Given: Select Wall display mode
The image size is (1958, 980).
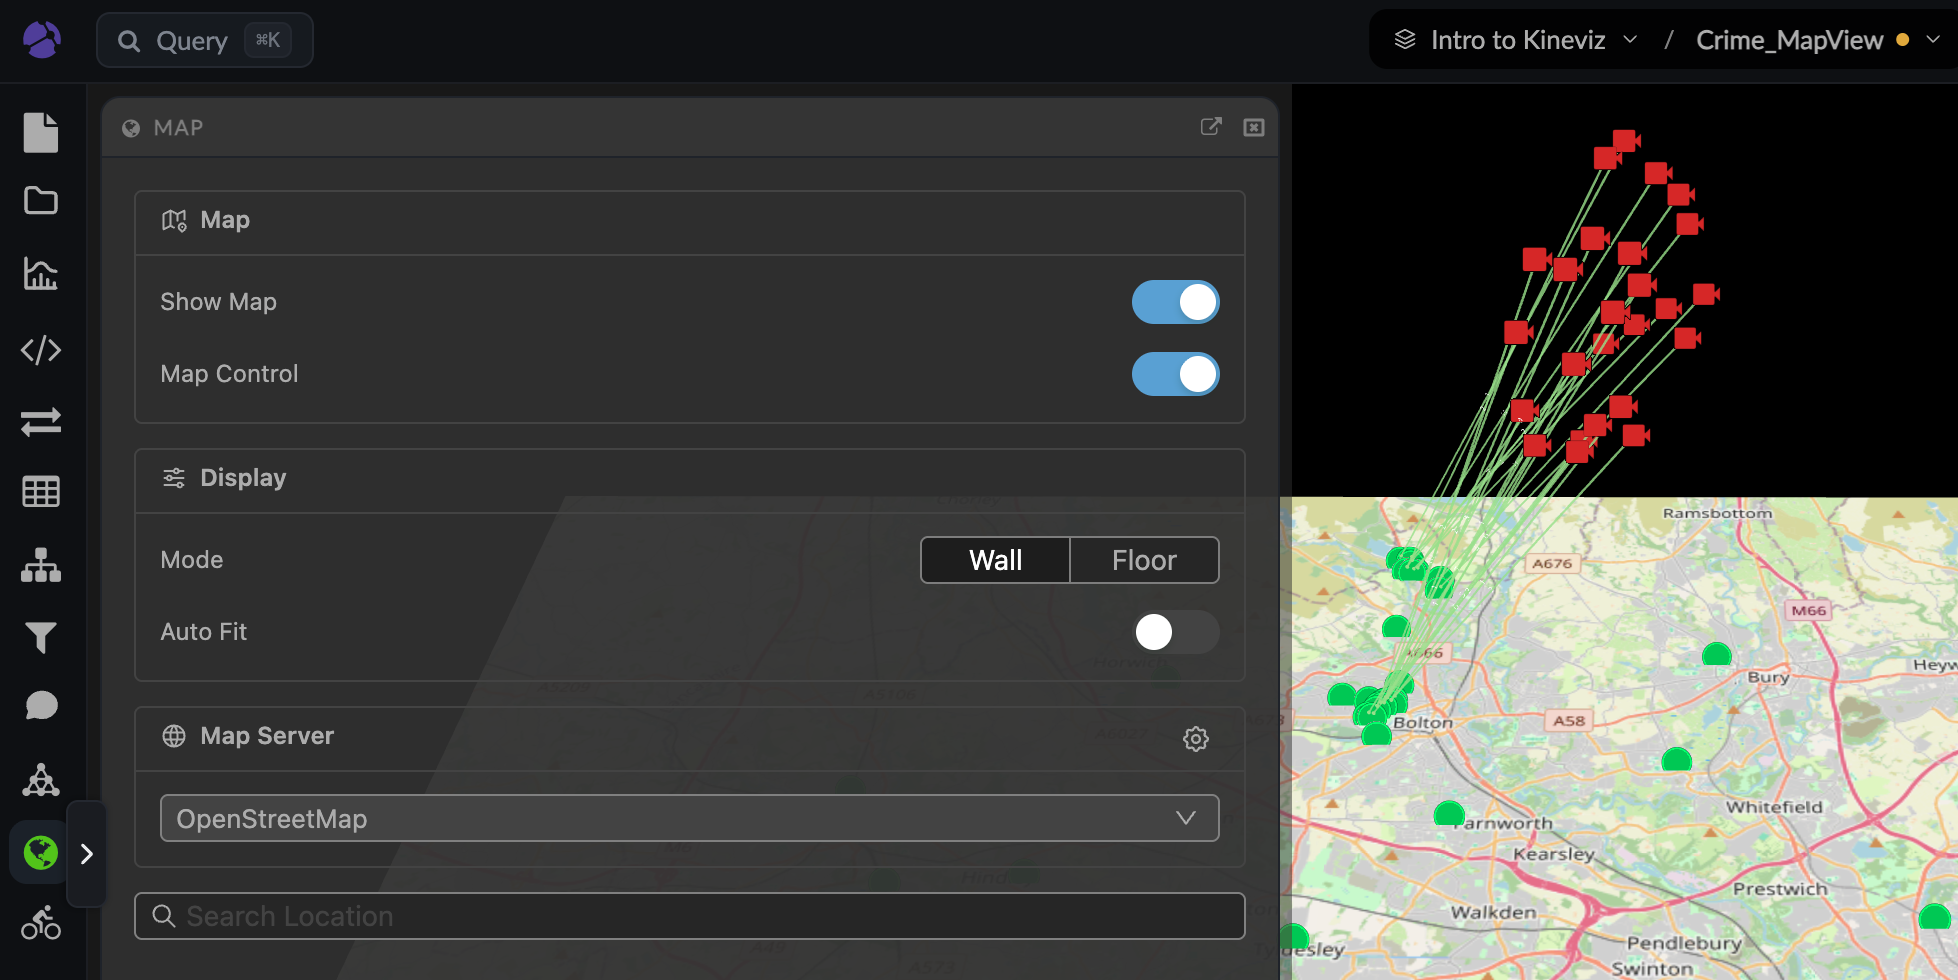Looking at the screenshot, I should click(995, 560).
